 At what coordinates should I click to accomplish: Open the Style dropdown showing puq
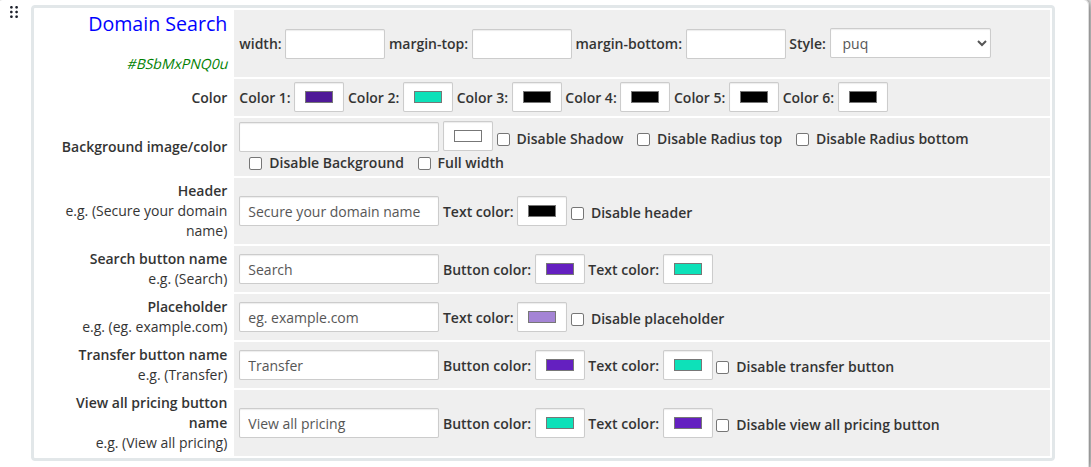point(910,43)
